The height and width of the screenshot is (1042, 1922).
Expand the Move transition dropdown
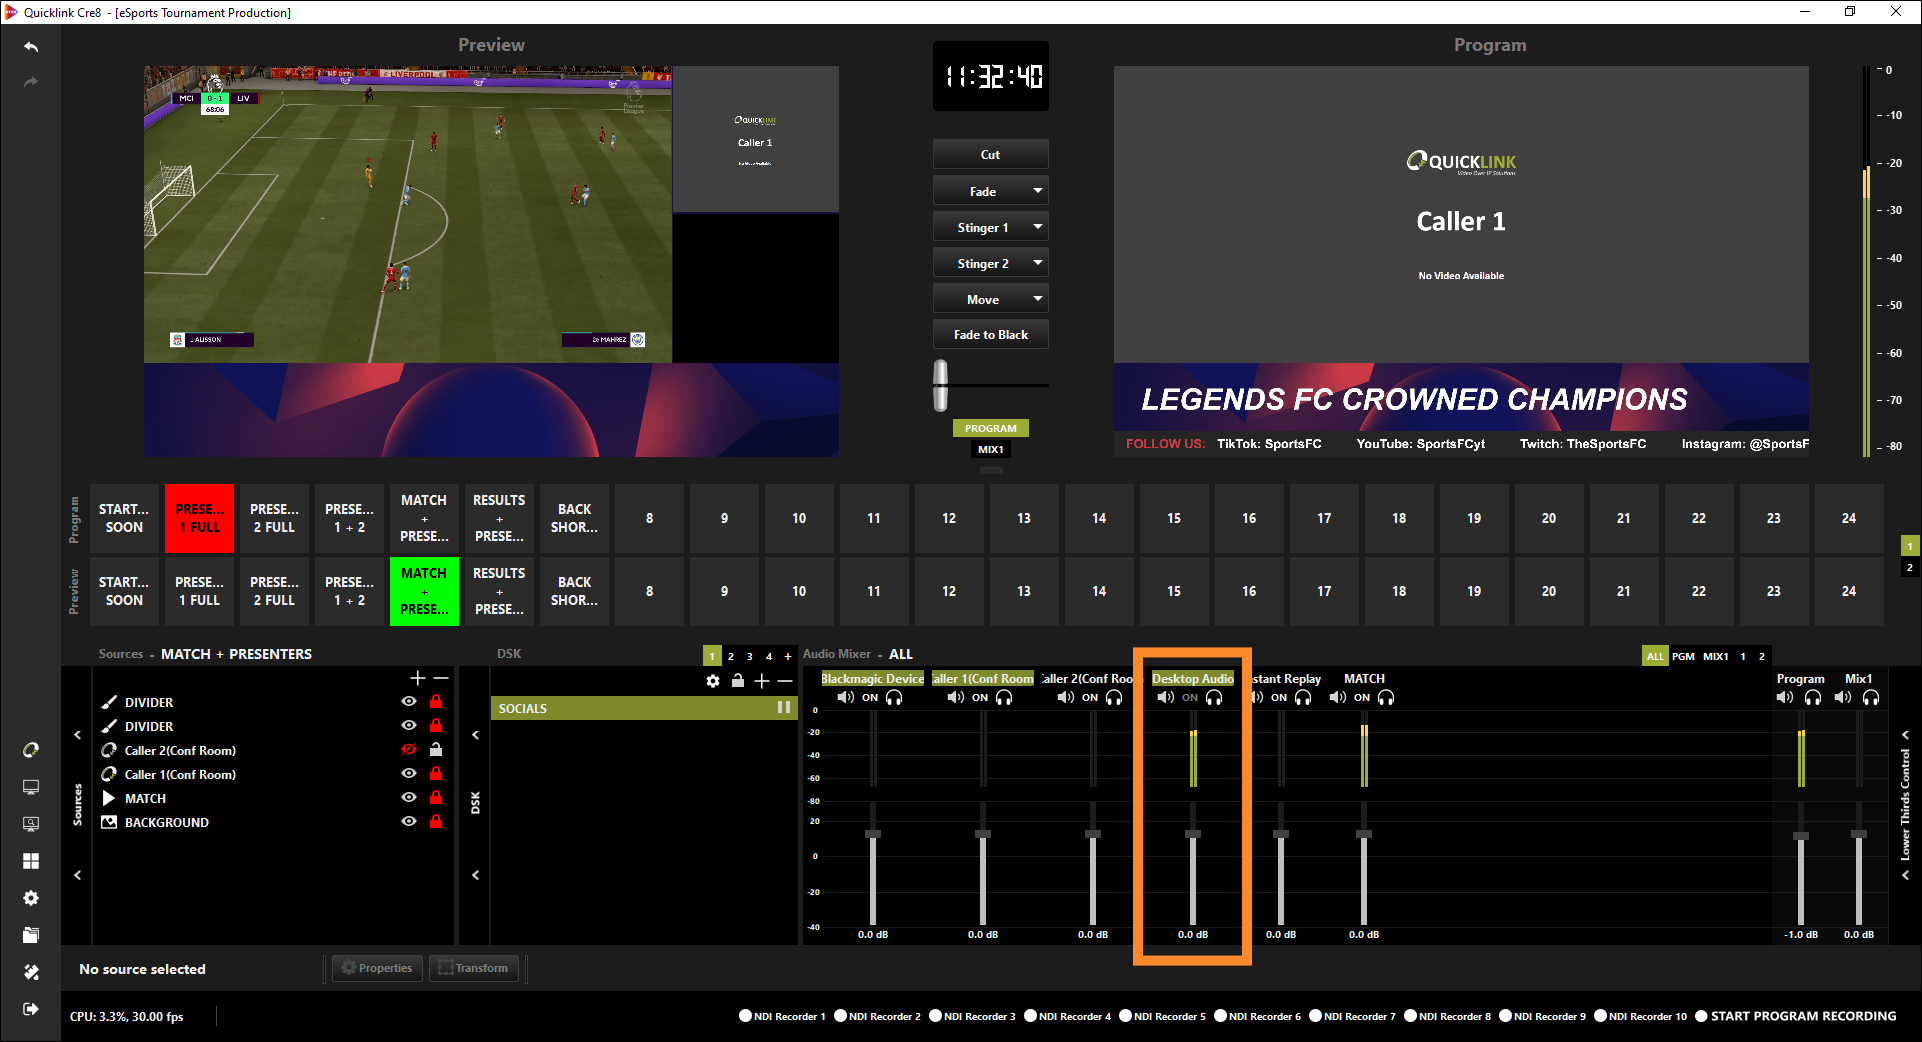[x=1037, y=299]
